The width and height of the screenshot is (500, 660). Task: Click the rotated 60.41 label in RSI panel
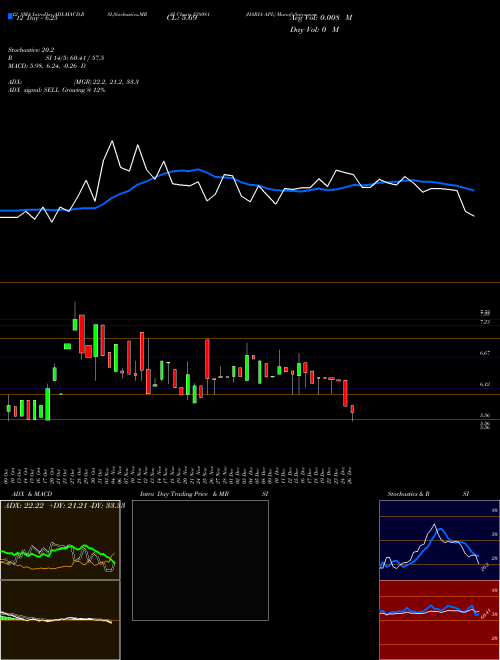click(486, 614)
